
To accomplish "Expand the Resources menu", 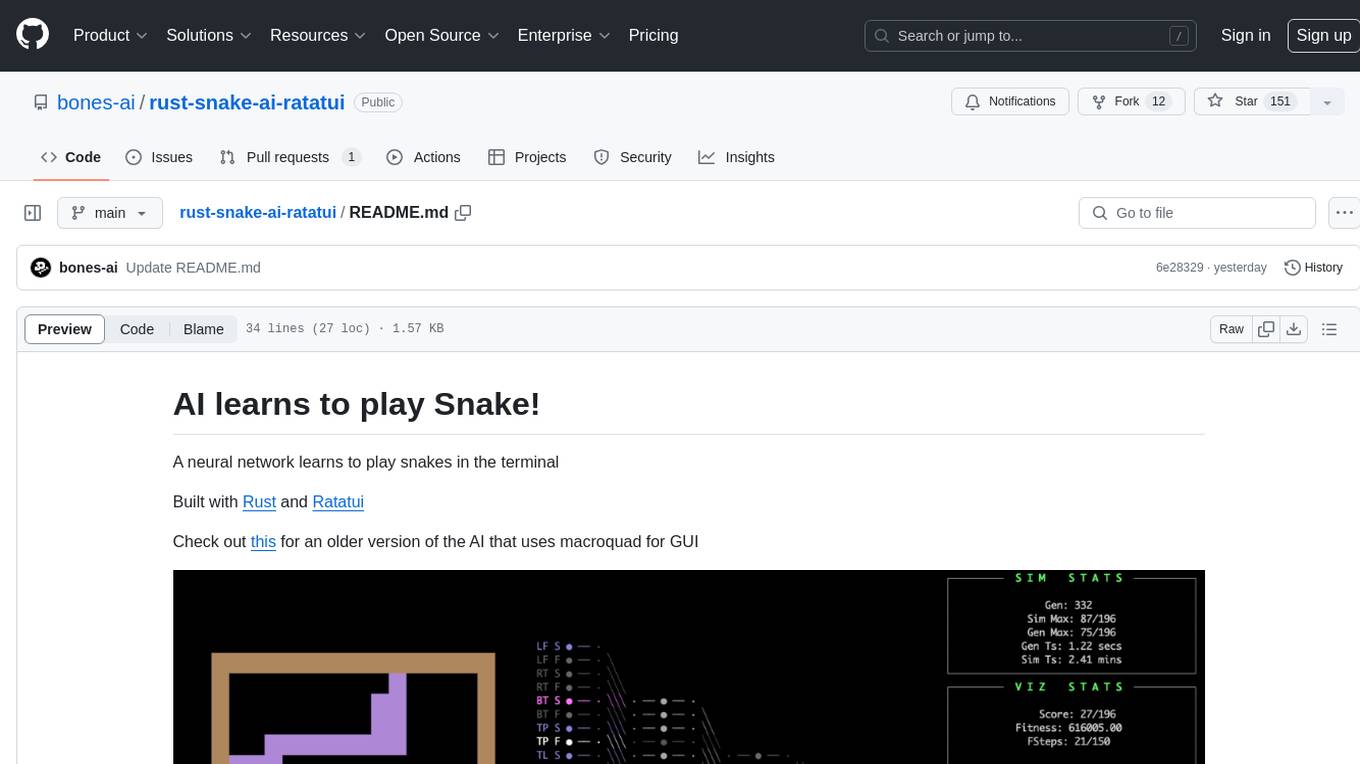I will (x=317, y=35).
